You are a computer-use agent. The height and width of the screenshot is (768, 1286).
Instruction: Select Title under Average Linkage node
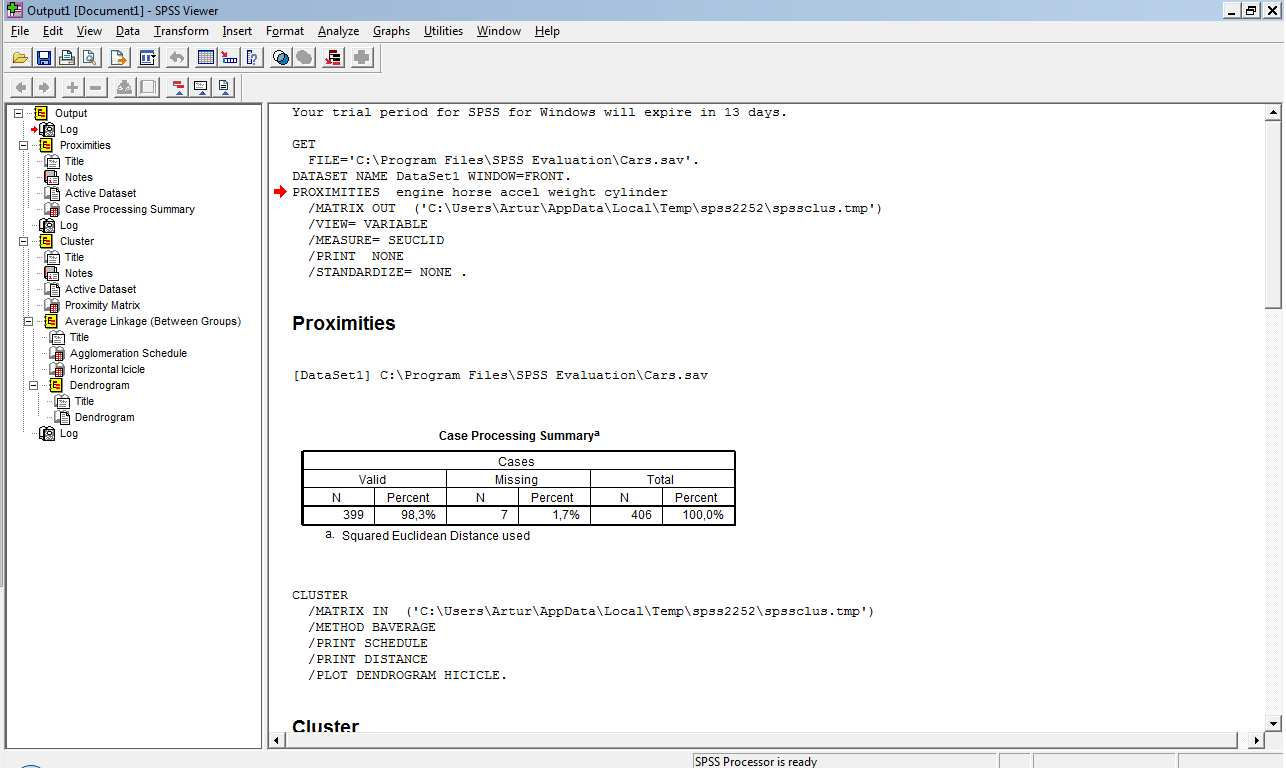(x=79, y=337)
